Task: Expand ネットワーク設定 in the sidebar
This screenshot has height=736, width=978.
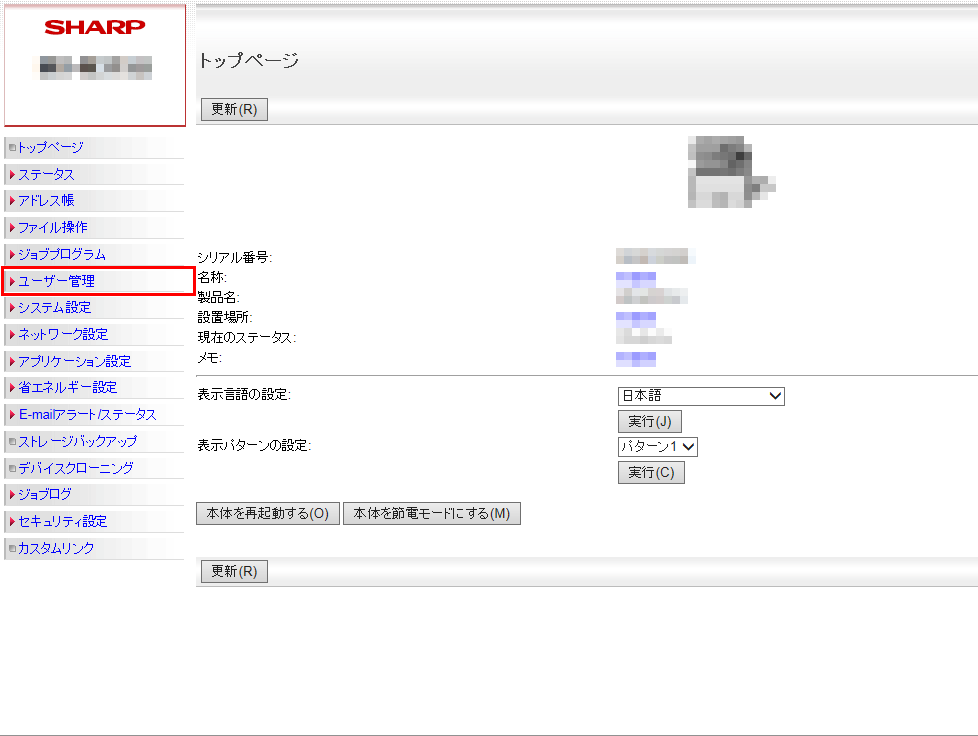Action: click(63, 335)
